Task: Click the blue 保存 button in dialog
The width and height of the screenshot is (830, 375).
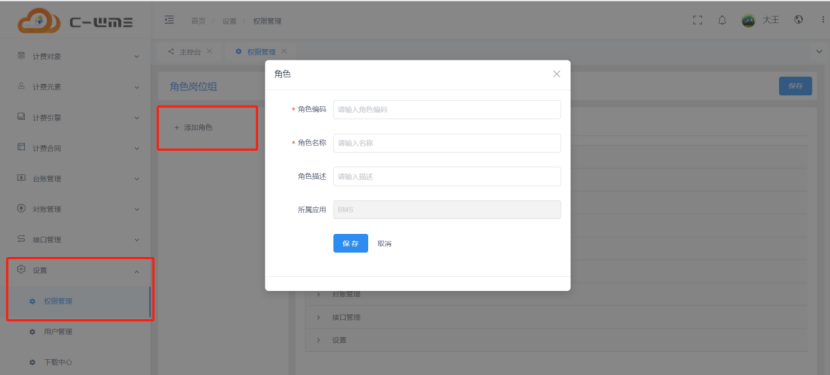Action: [350, 244]
